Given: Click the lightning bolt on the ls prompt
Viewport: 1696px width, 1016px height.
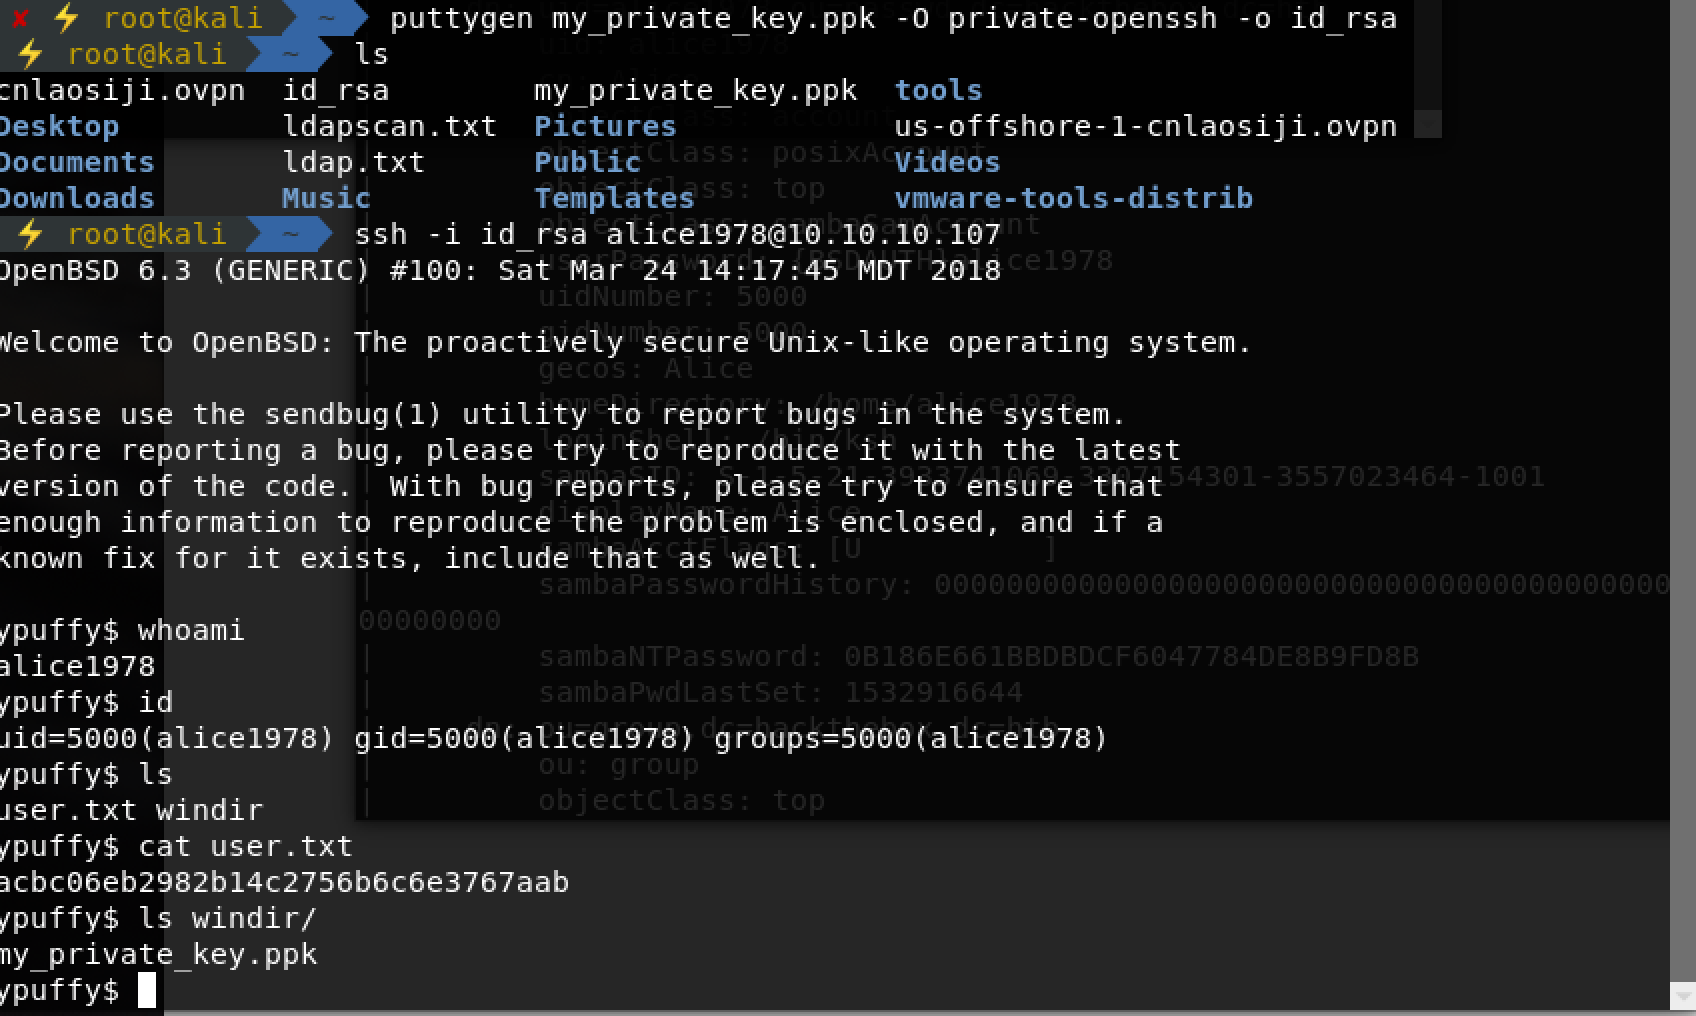Looking at the screenshot, I should pos(31,53).
